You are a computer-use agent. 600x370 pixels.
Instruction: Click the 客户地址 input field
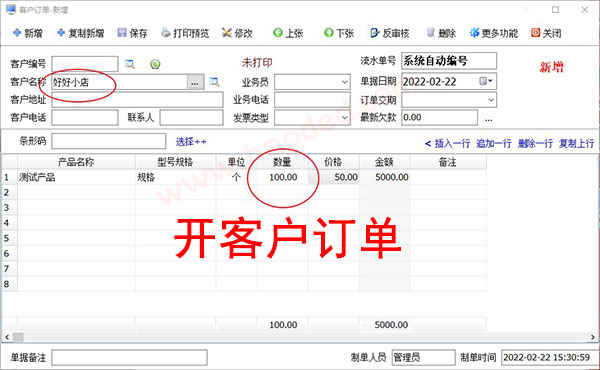[137, 99]
